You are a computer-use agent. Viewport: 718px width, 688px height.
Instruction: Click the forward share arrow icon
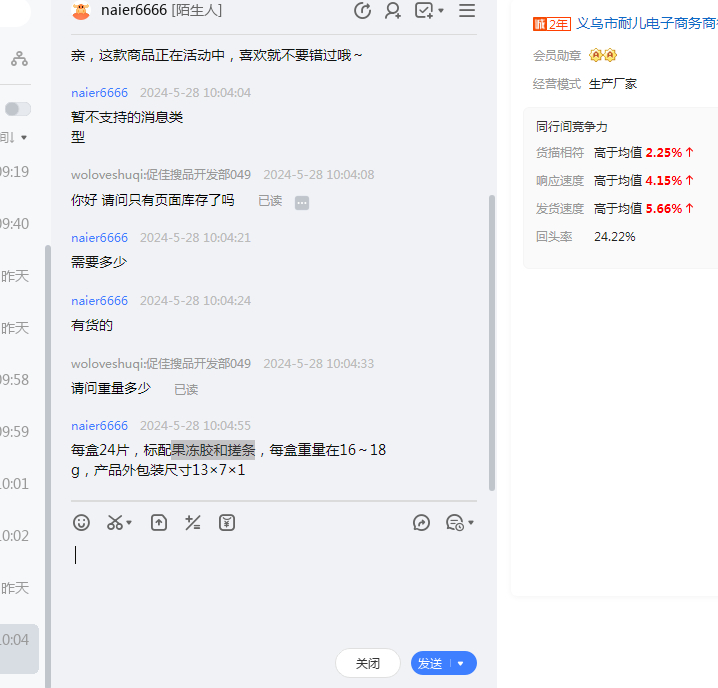[x=421, y=522]
